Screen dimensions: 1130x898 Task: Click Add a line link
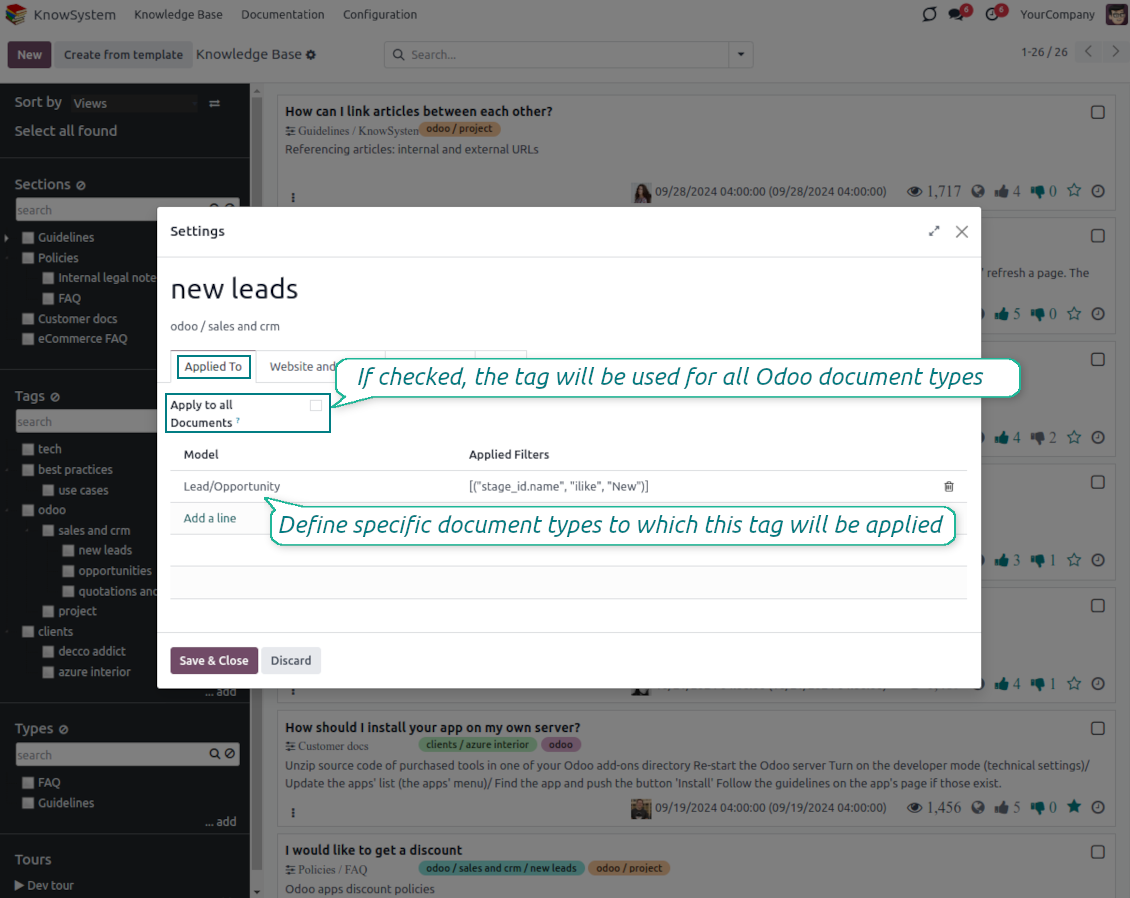[x=210, y=518]
